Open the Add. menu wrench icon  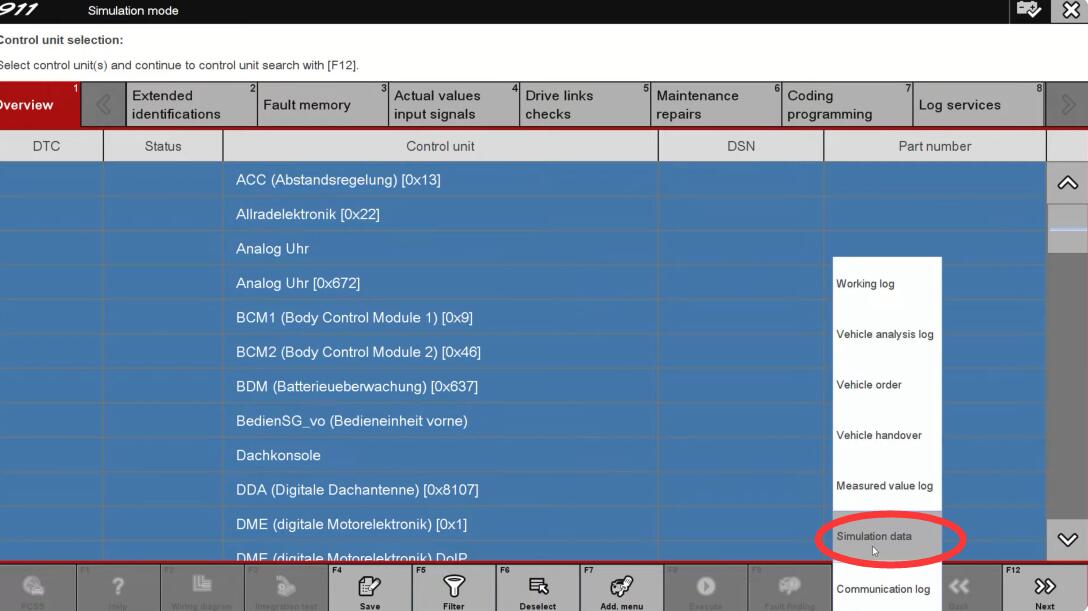click(x=621, y=588)
